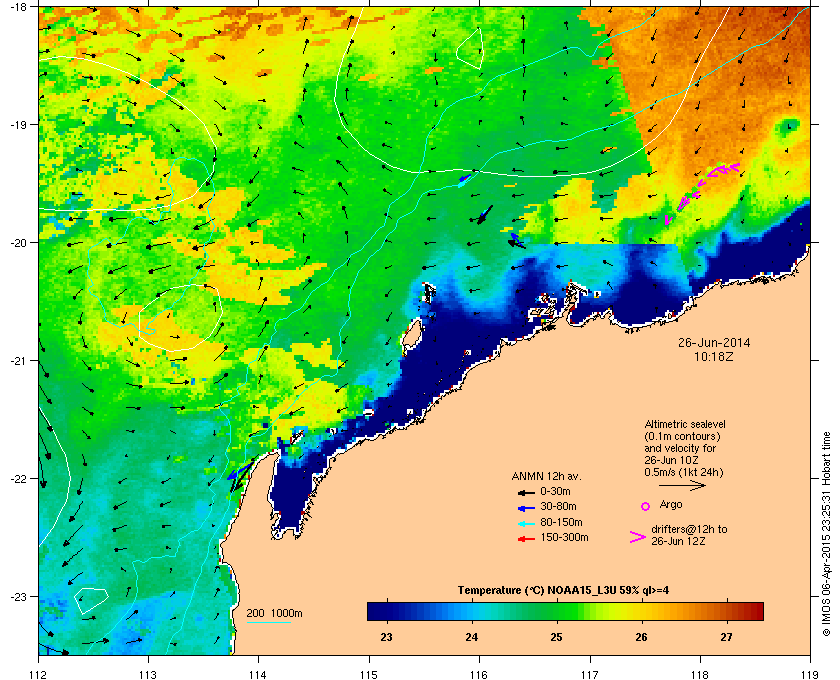Click the '200 1000m' isobath label

[x=274, y=614]
